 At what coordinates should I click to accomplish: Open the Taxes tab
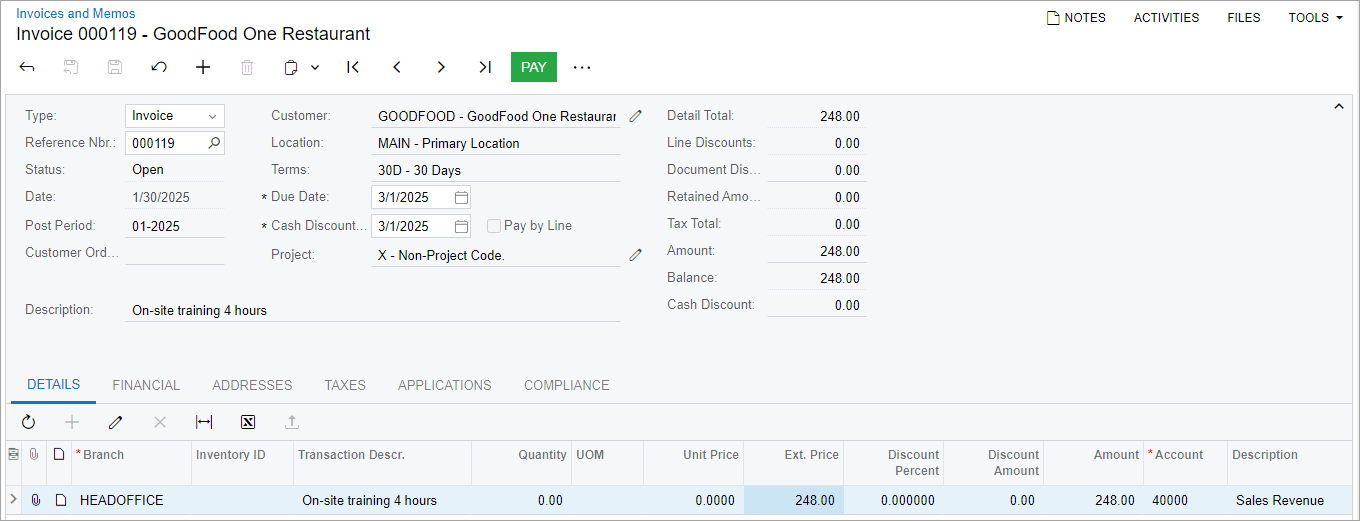[x=345, y=385]
